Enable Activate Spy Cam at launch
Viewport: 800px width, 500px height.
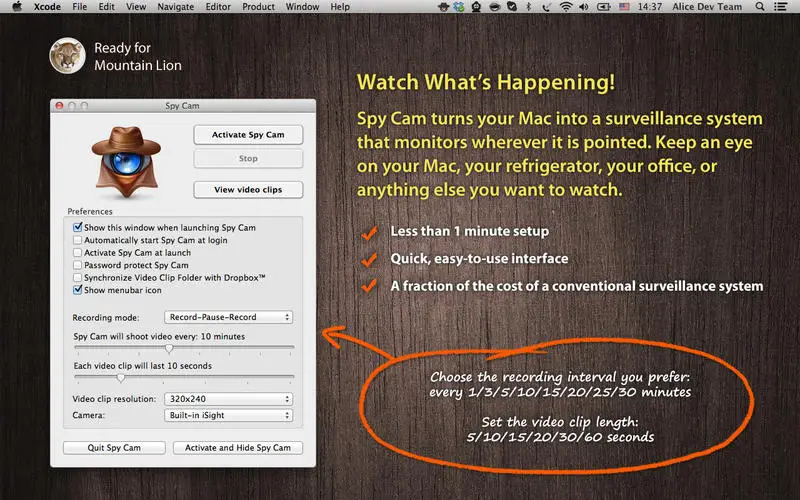pos(78,252)
